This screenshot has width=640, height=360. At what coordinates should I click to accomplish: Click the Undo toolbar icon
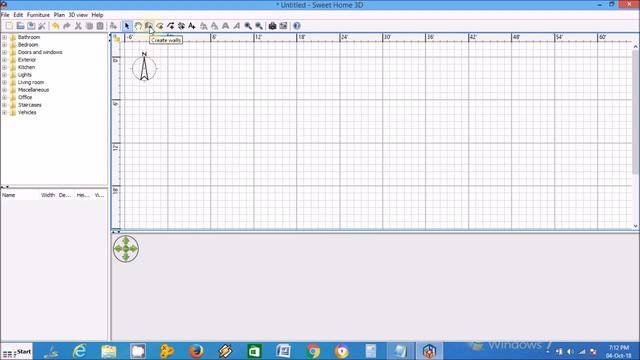56,26
